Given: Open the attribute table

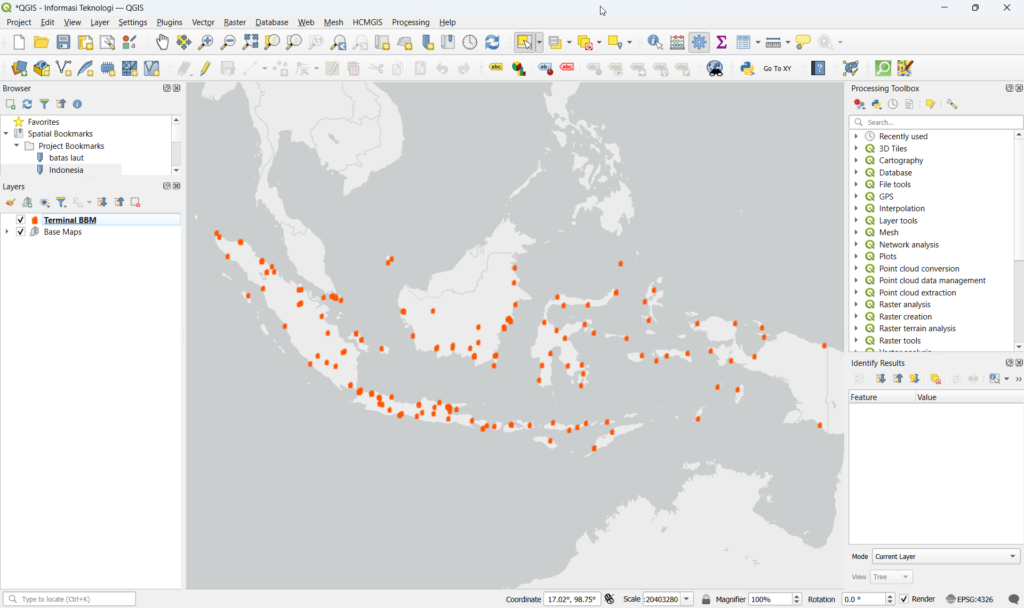Looking at the screenshot, I should click(x=744, y=42).
